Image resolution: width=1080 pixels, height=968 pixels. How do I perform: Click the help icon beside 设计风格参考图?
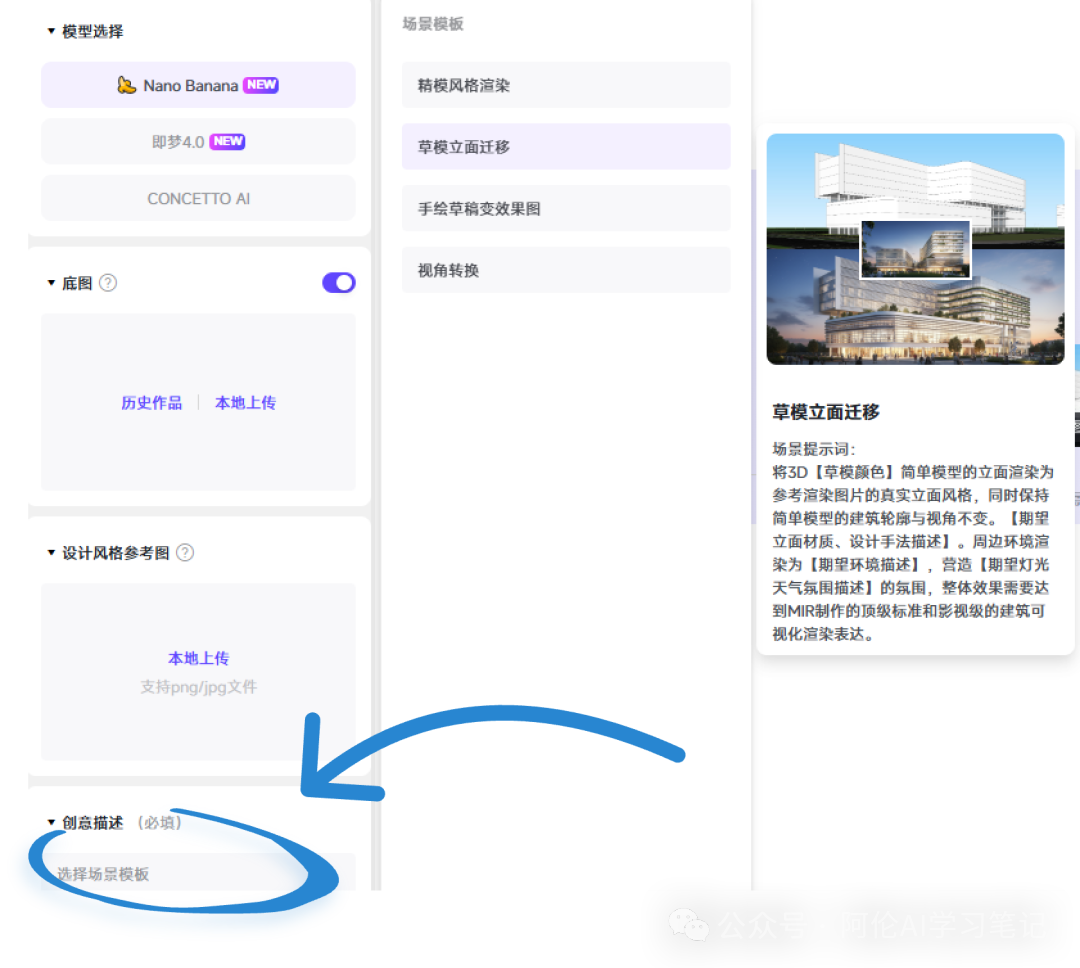(x=185, y=553)
